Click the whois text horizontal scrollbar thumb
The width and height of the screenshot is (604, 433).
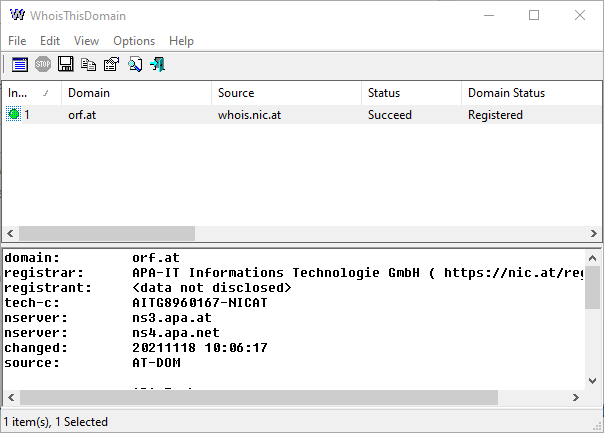pyautogui.click(x=259, y=397)
